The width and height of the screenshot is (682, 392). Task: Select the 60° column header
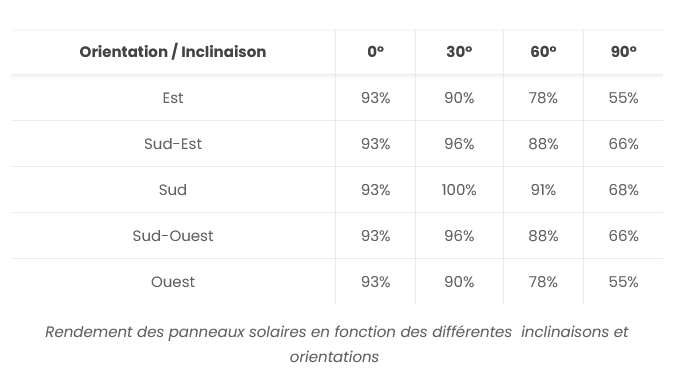pyautogui.click(x=543, y=52)
